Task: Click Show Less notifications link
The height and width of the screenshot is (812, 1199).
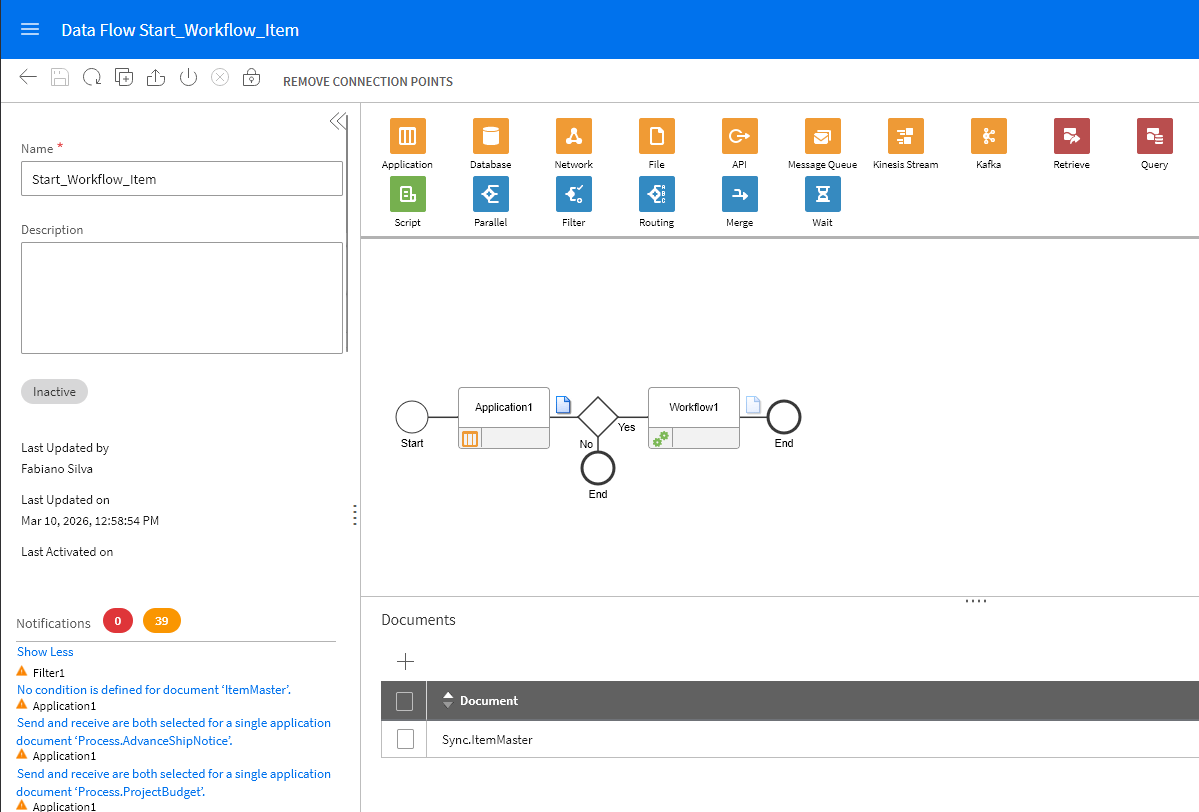Action: tap(45, 651)
